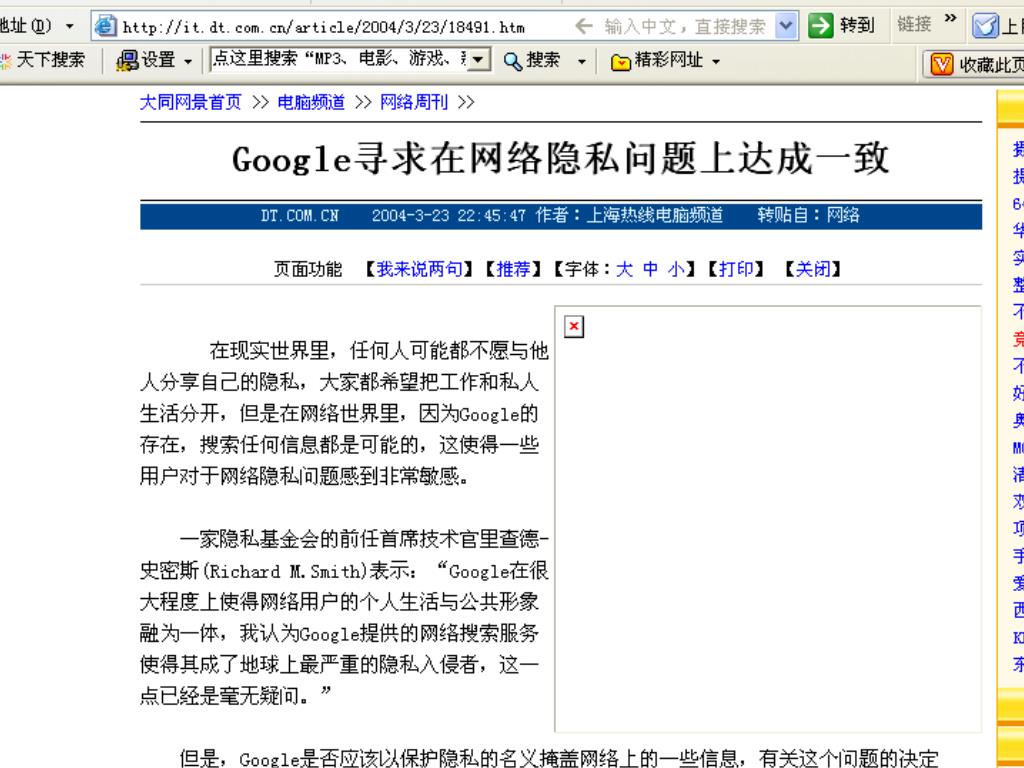Click the 输入中文，直接搜索 field
Image resolution: width=1024 pixels, height=768 pixels.
[684, 26]
